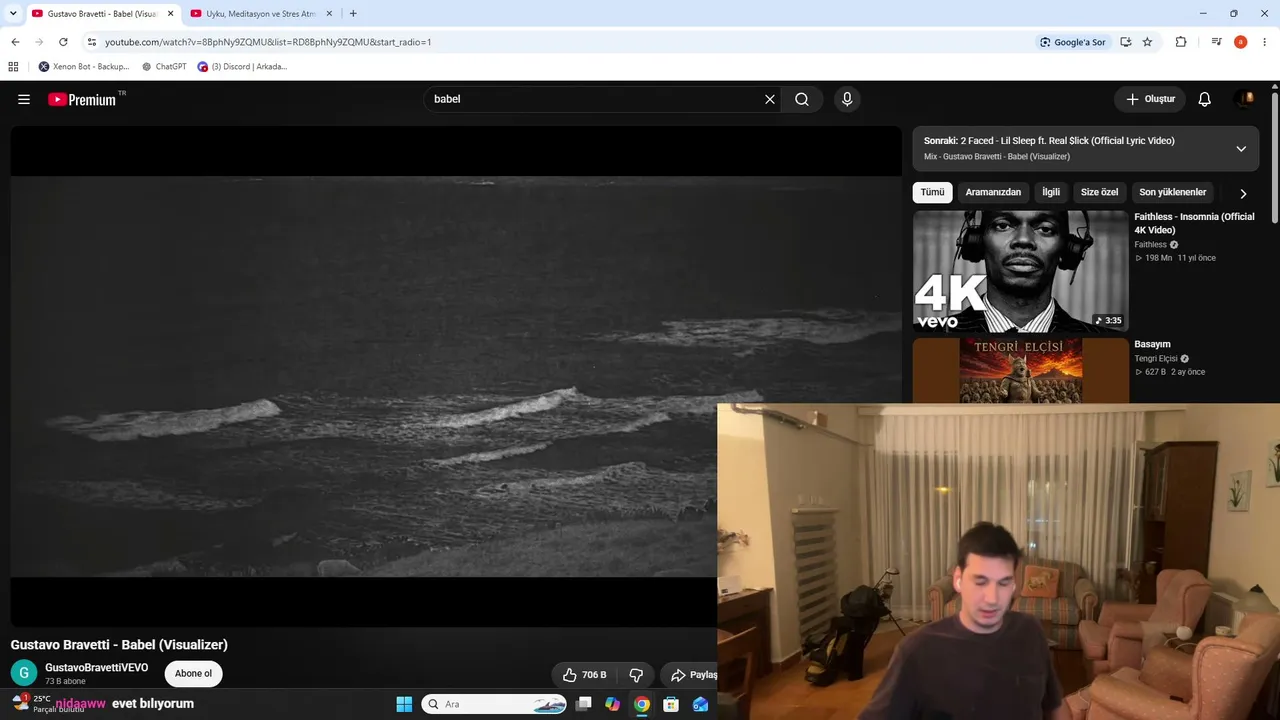
Task: Launch Copilot from the taskbar
Action: (x=613, y=704)
